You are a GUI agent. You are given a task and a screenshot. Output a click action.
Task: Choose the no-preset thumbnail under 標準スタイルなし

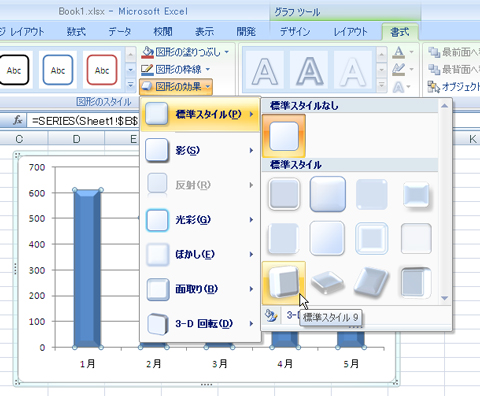coord(284,136)
